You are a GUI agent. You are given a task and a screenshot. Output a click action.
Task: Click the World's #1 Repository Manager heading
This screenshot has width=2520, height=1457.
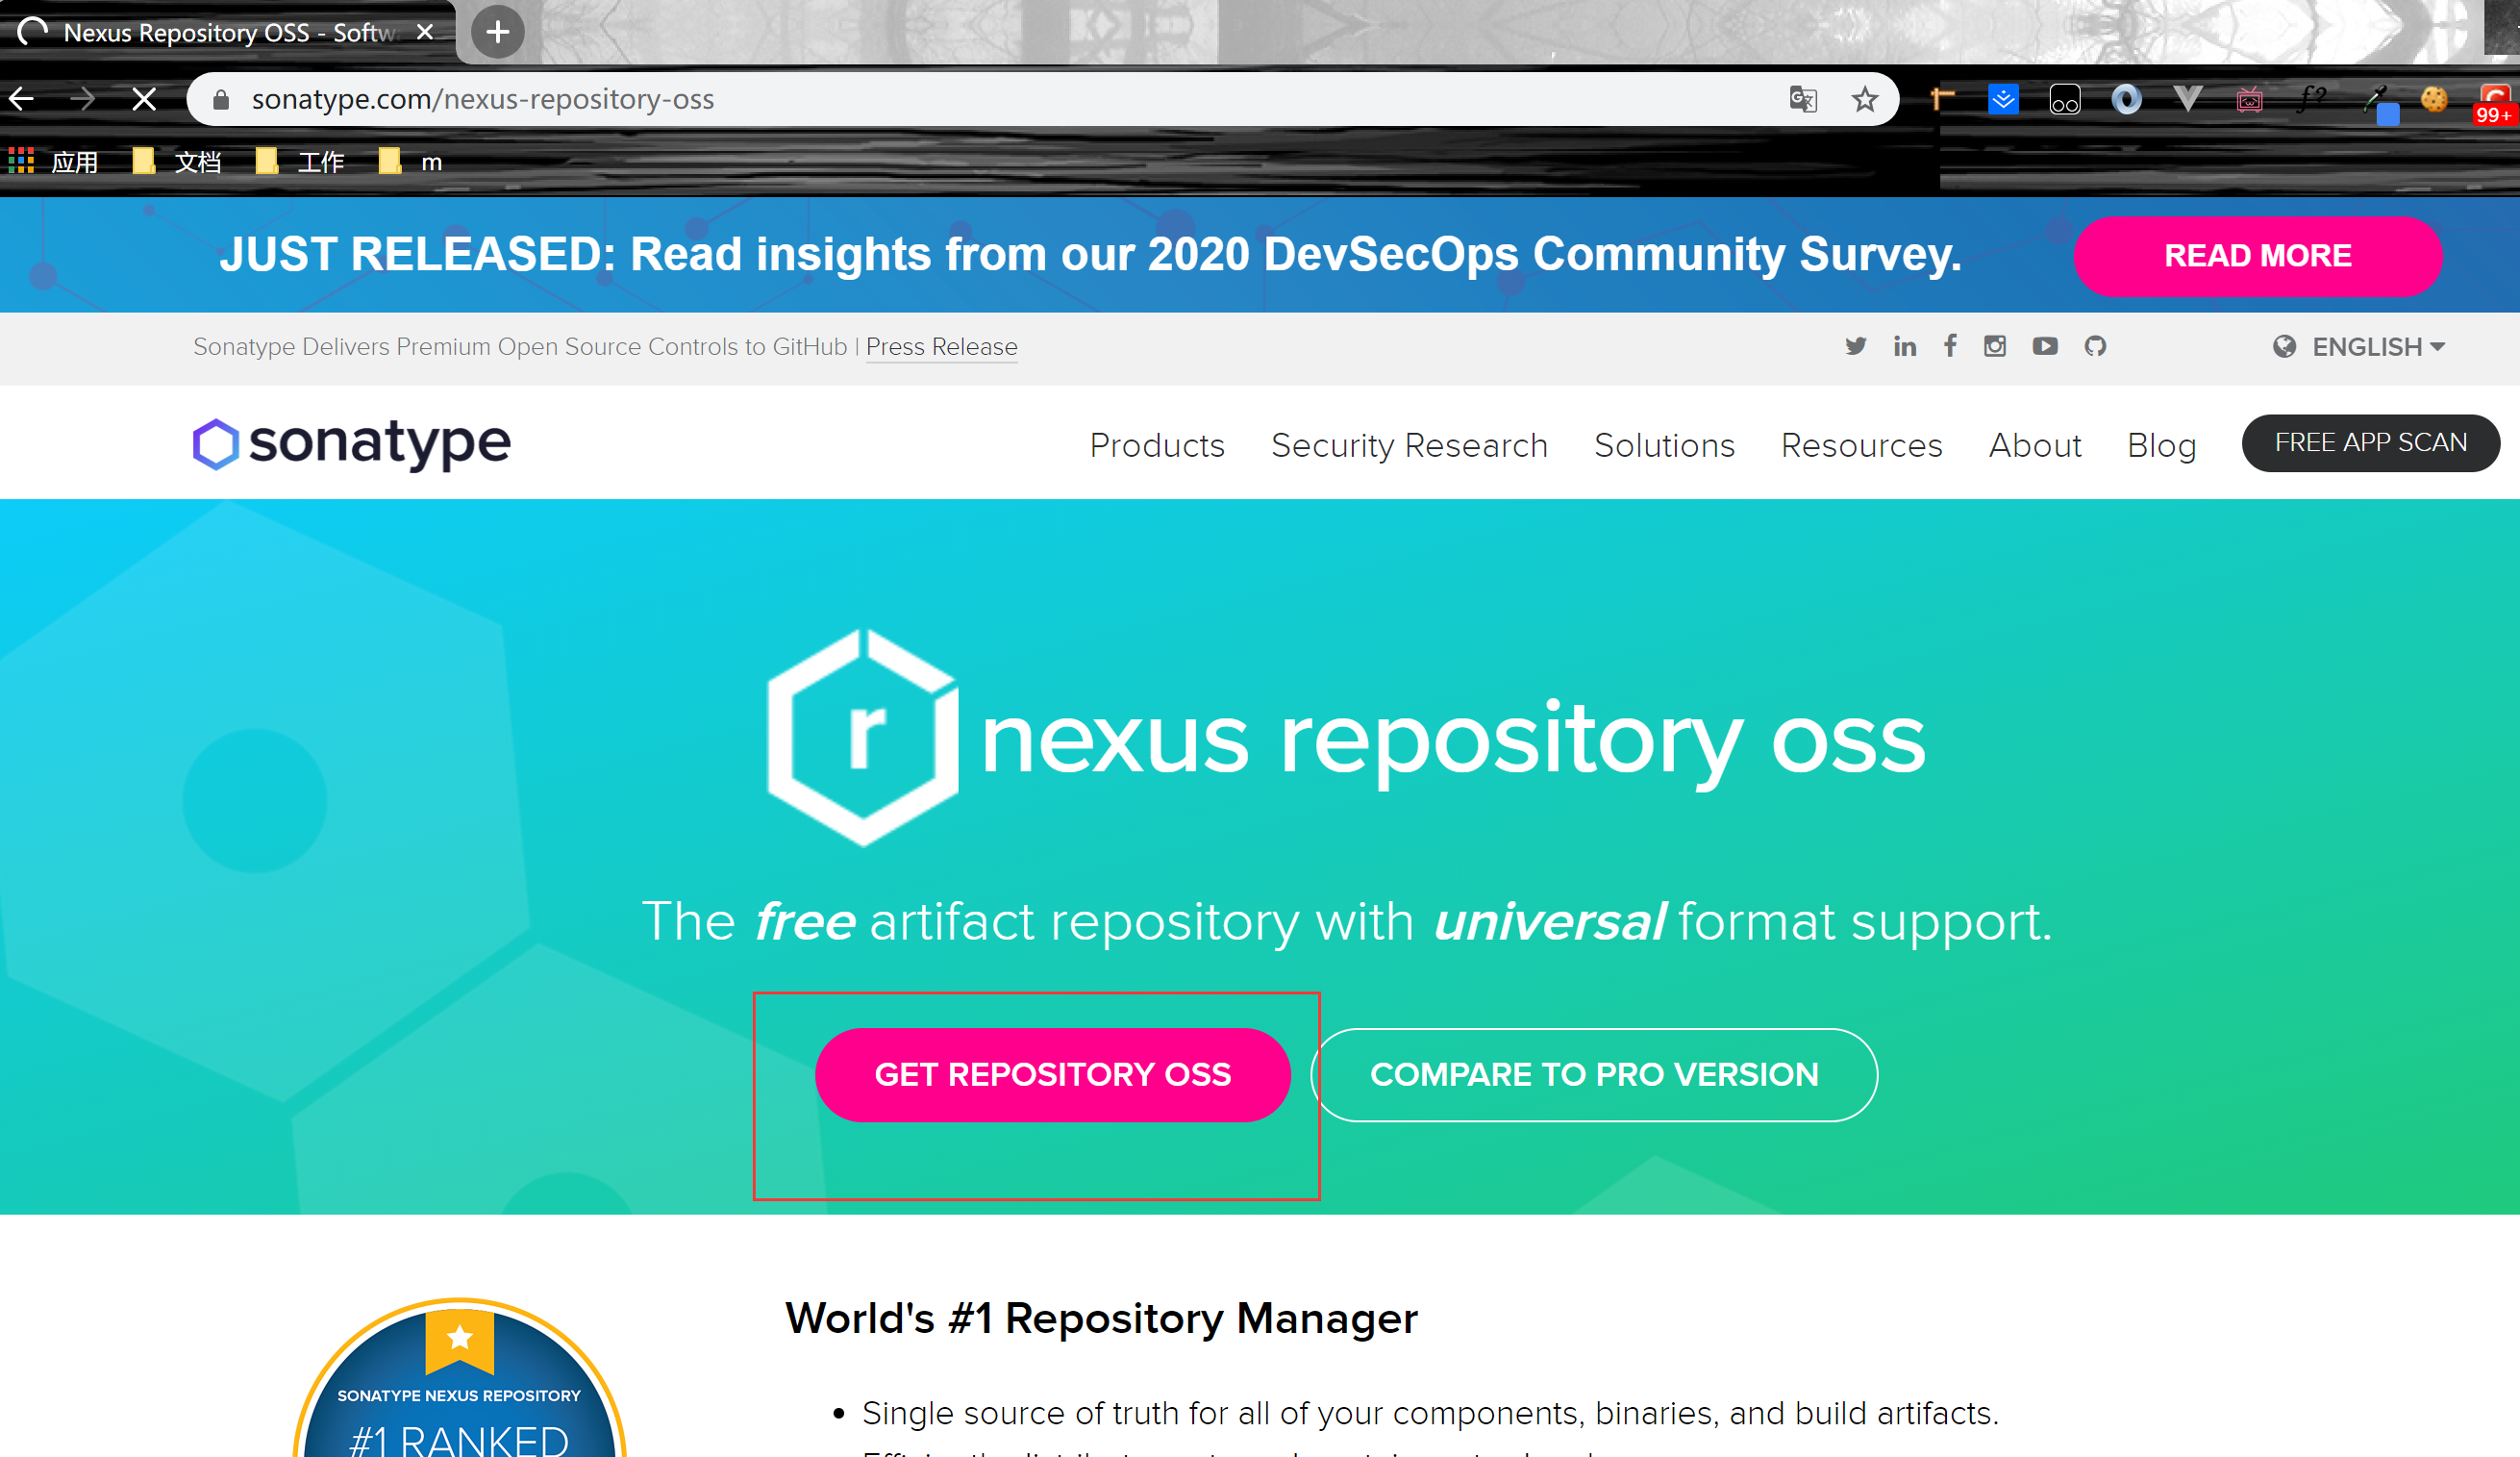1101,1319
